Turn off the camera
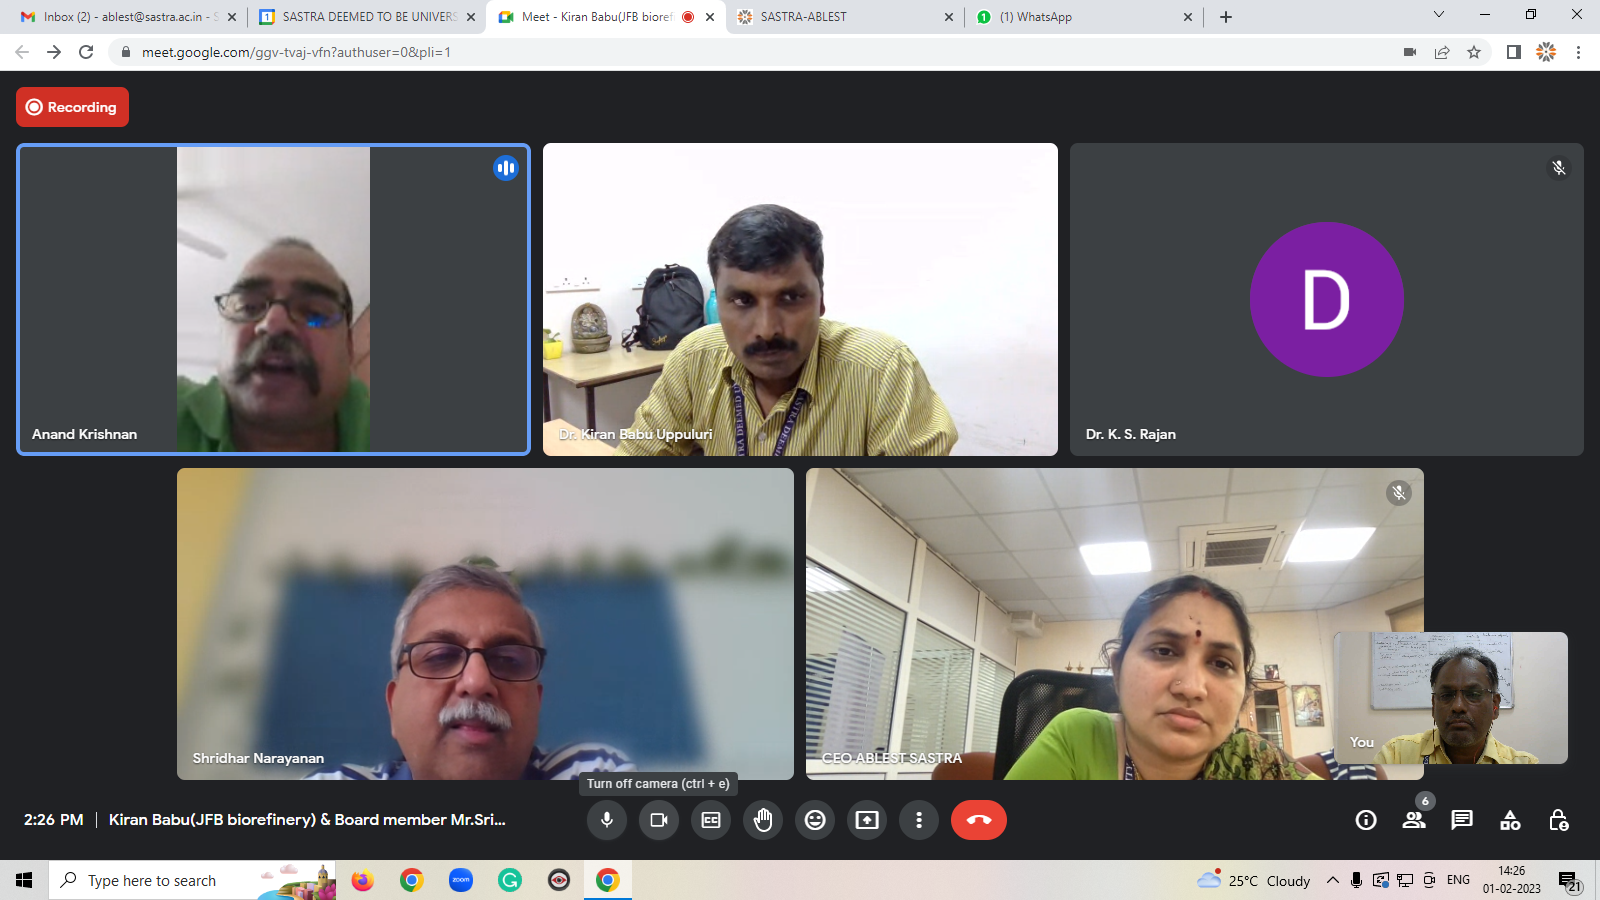The image size is (1600, 900). pyautogui.click(x=659, y=820)
